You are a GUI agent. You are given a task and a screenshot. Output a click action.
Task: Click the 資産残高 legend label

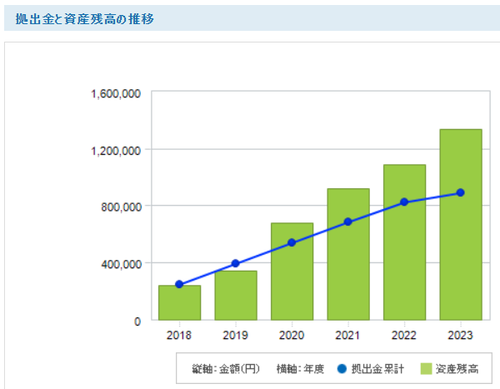(457, 369)
